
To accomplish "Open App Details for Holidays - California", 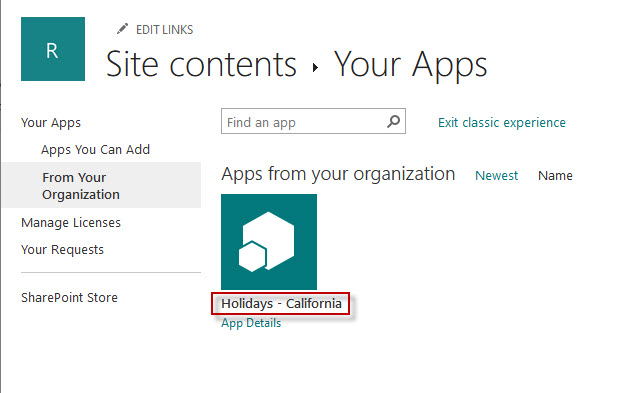I will [x=251, y=323].
